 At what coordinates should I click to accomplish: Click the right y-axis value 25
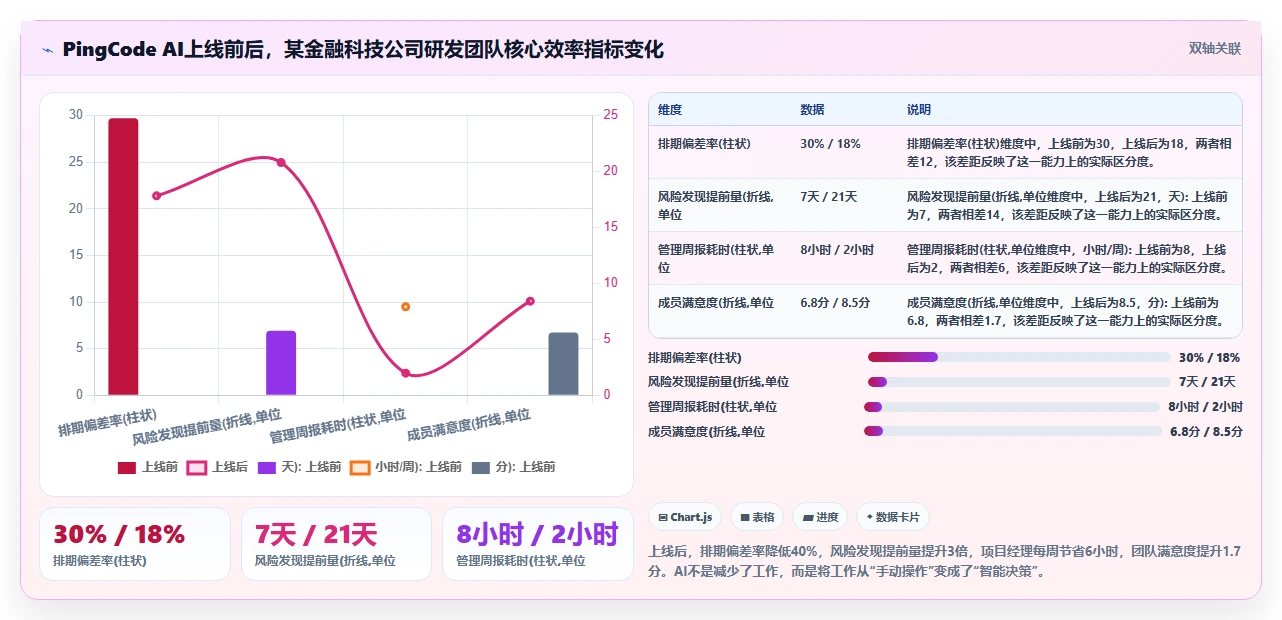(611, 115)
